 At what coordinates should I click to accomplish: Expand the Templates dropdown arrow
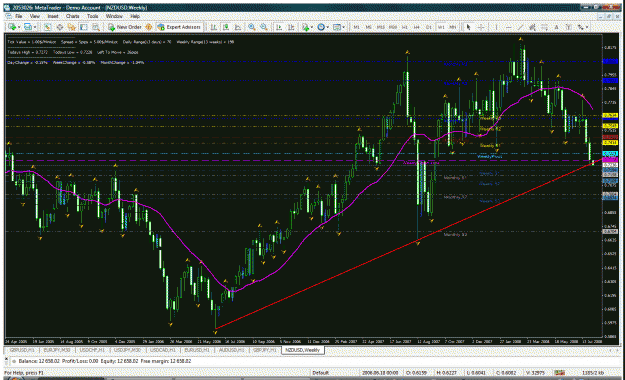pyautogui.click(x=344, y=27)
